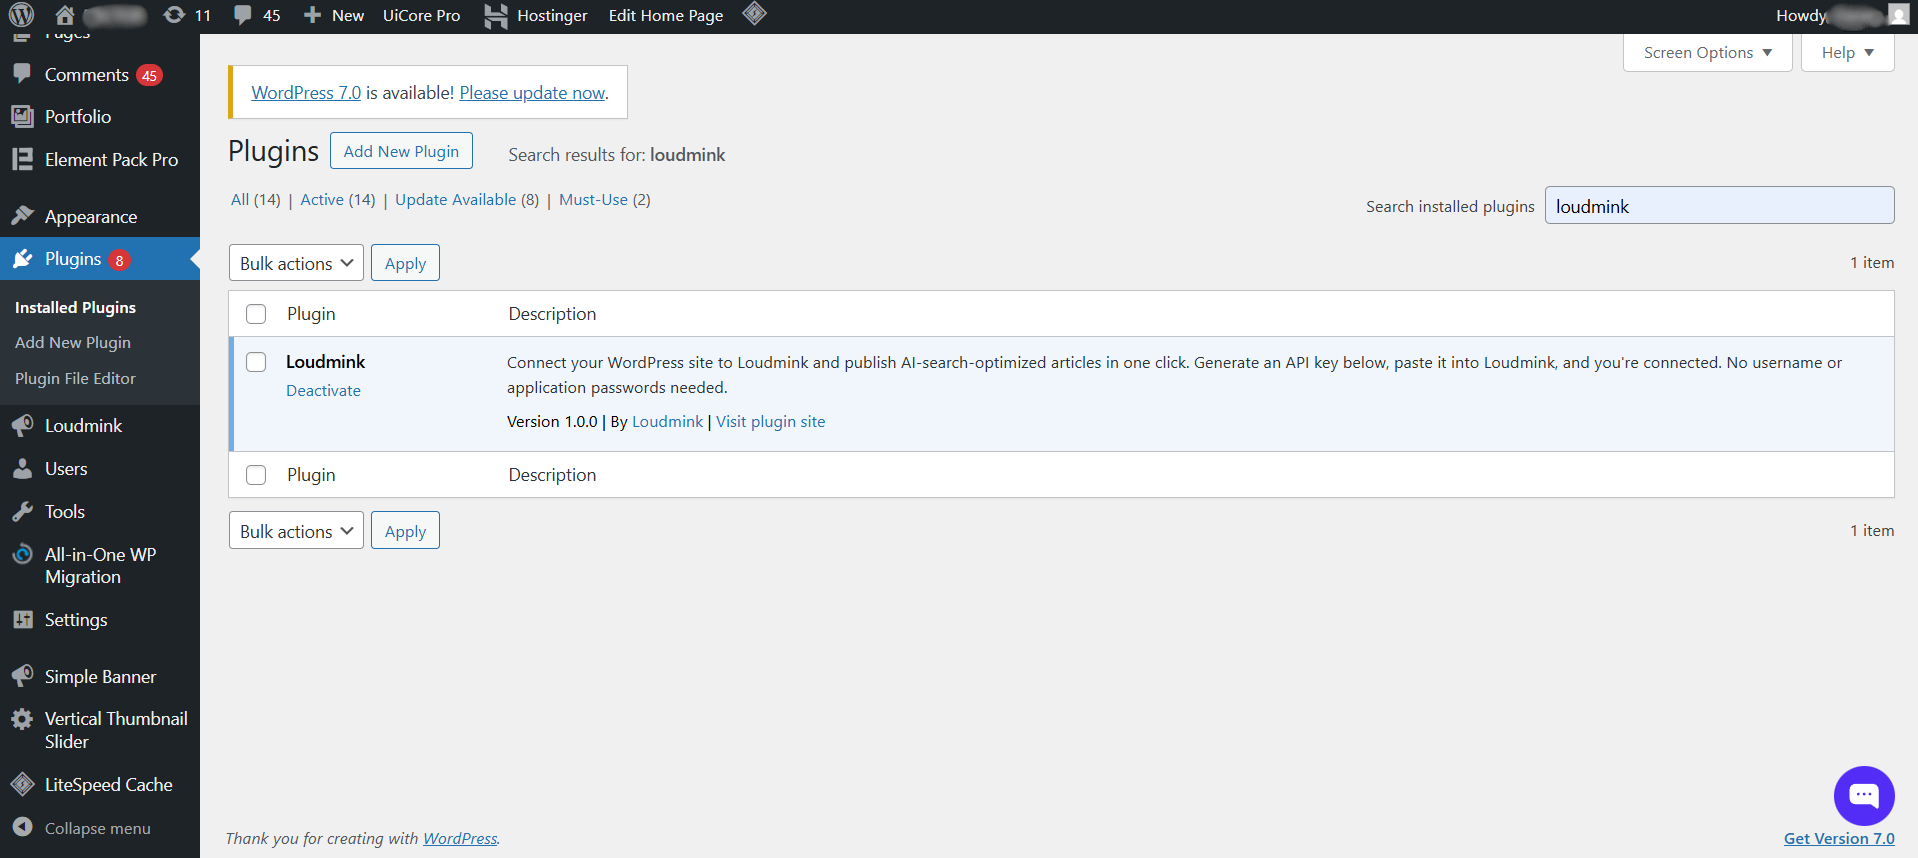Click the bottom Apply button
The image size is (1918, 858).
tap(405, 531)
